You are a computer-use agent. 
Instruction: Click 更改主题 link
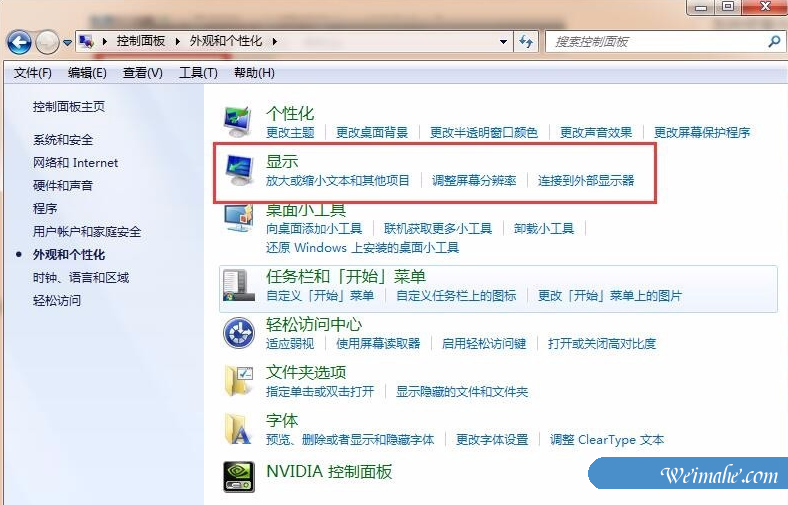click(x=290, y=133)
